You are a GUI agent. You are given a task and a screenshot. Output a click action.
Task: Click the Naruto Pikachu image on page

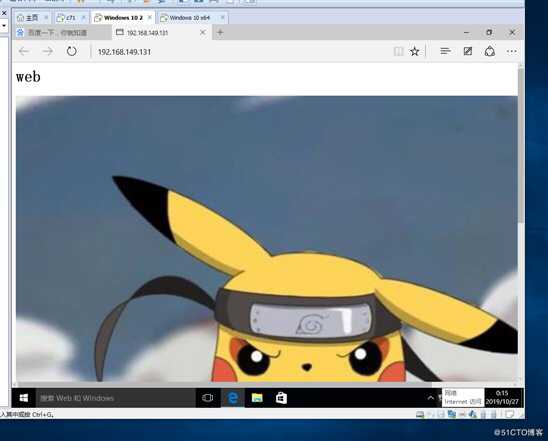coord(267,239)
